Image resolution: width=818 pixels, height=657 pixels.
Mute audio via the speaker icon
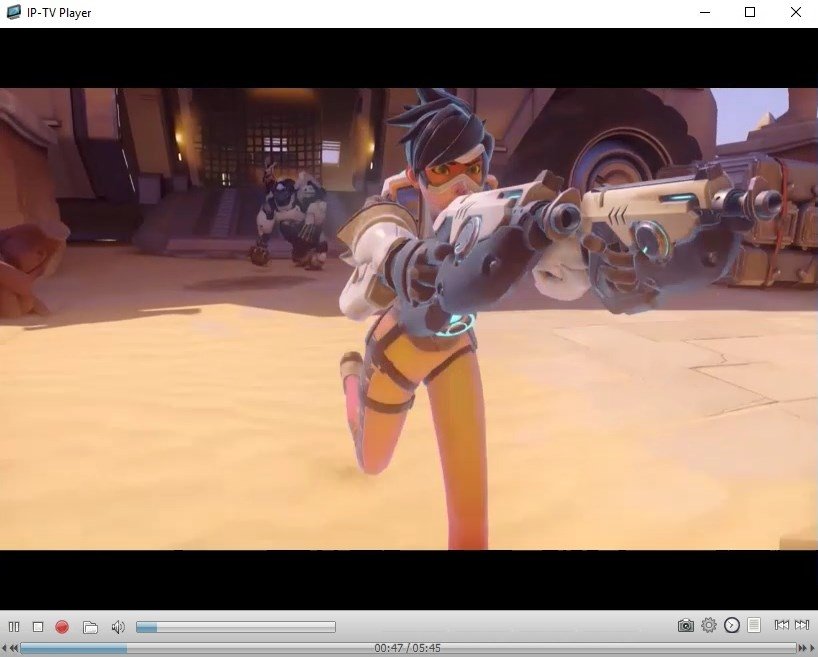click(x=118, y=627)
